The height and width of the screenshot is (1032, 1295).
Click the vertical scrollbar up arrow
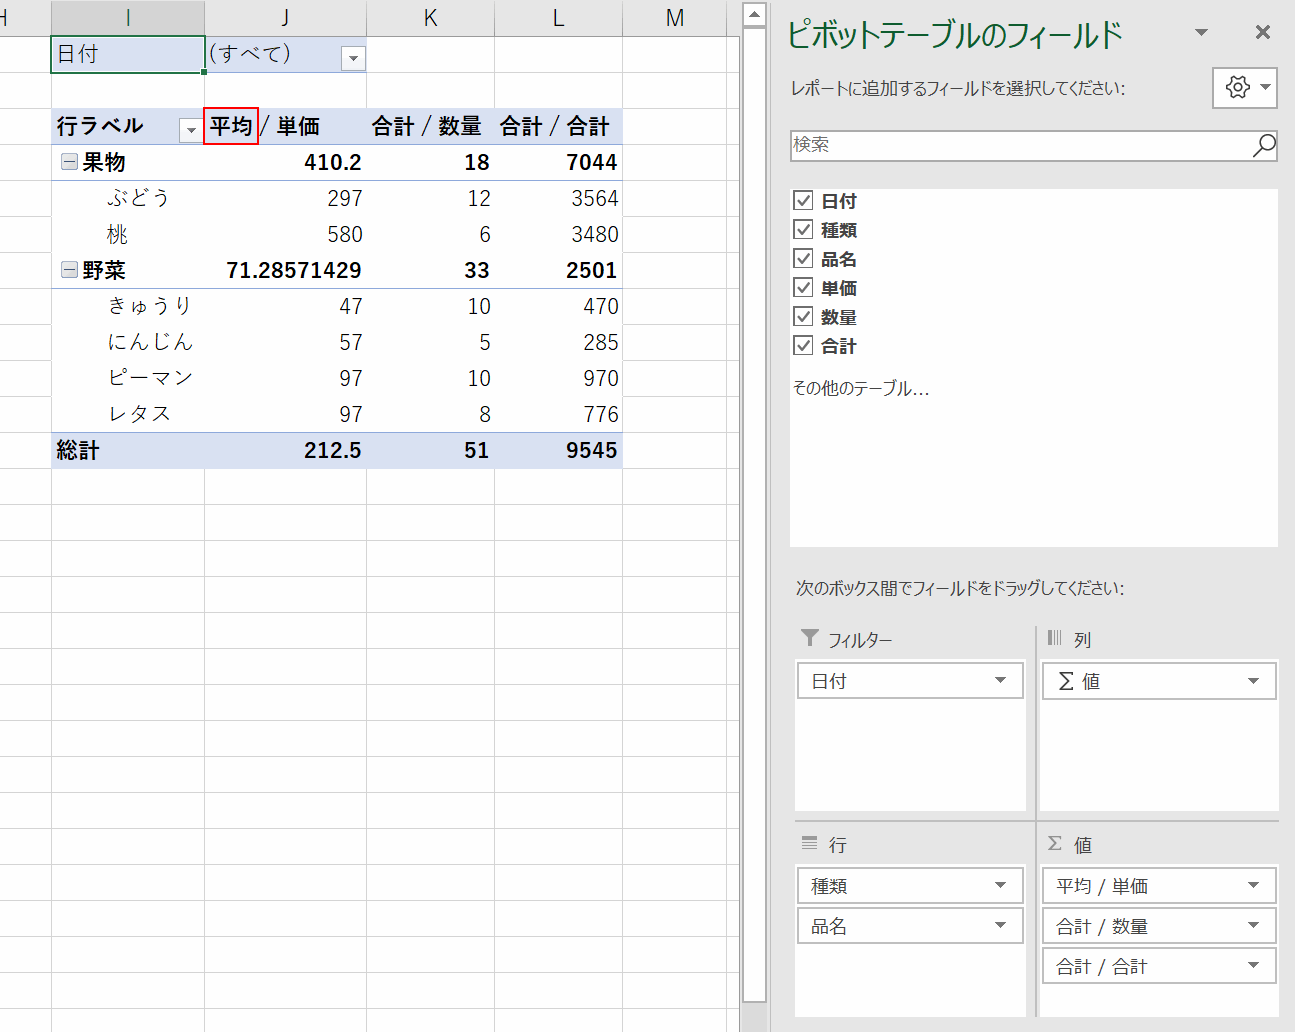[755, 14]
